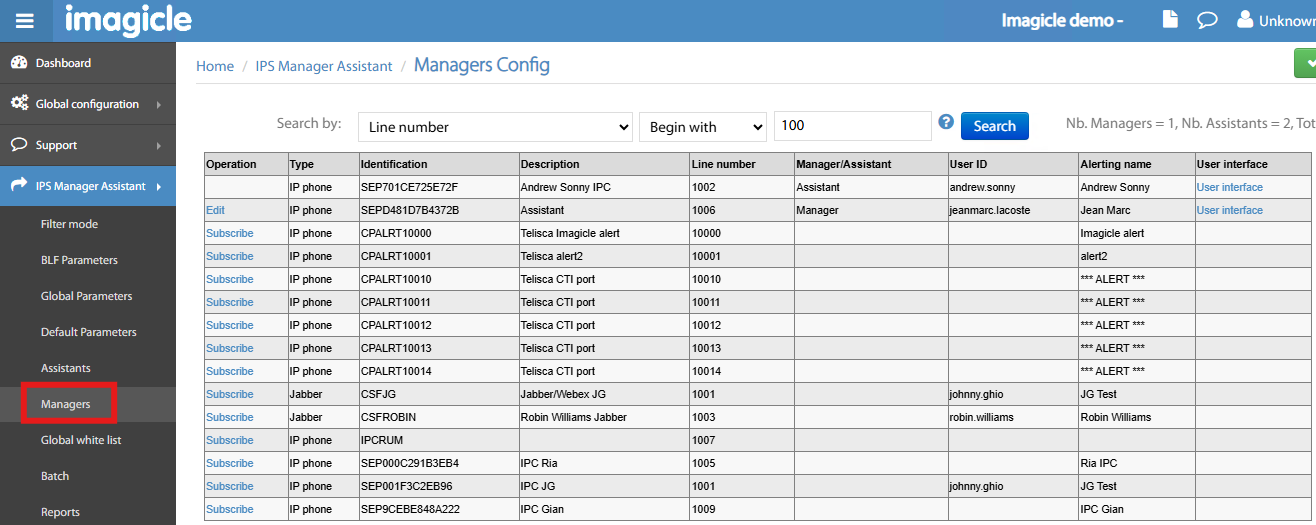Open User interface link for Andrew Sonny

pos(1229,187)
